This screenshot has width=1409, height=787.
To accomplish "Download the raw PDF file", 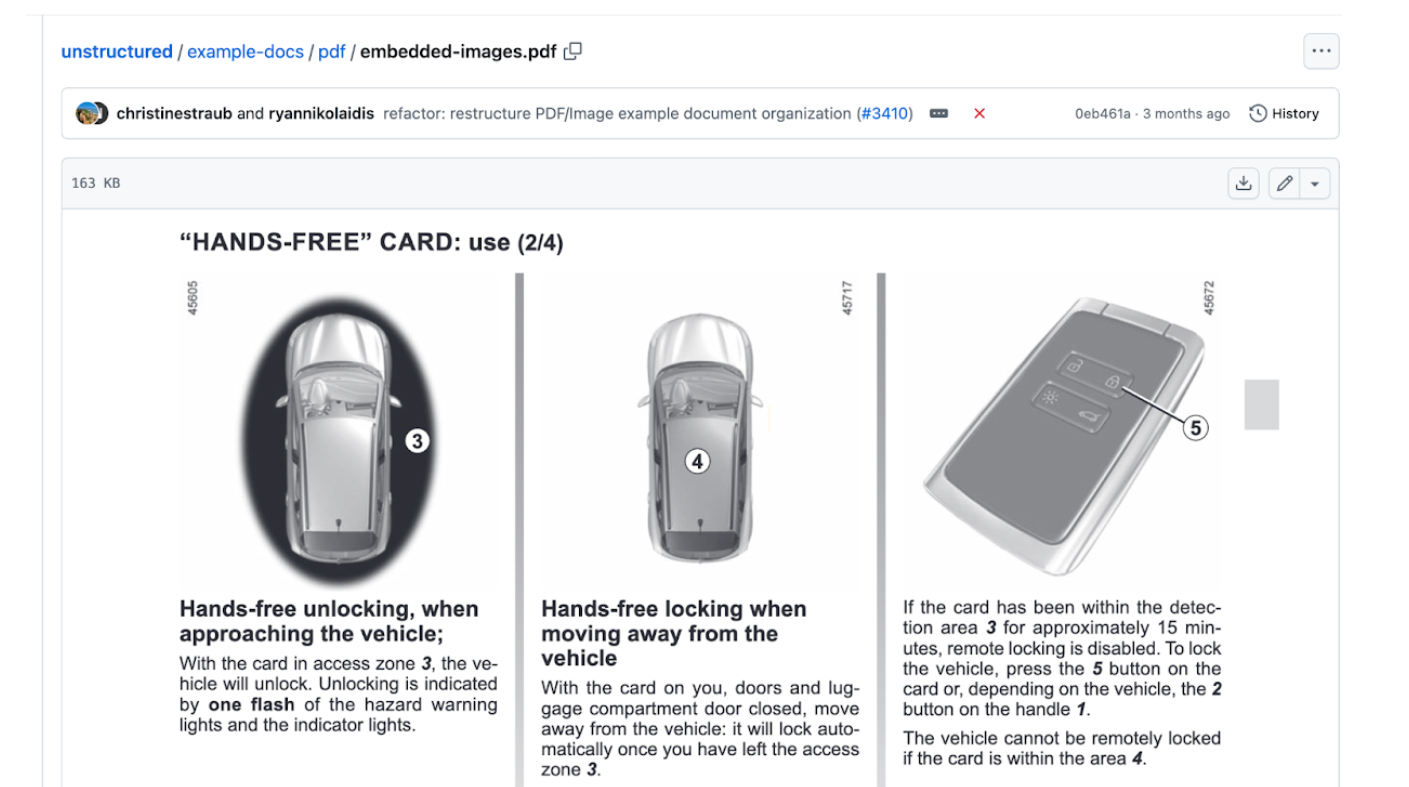I will click(x=1243, y=183).
